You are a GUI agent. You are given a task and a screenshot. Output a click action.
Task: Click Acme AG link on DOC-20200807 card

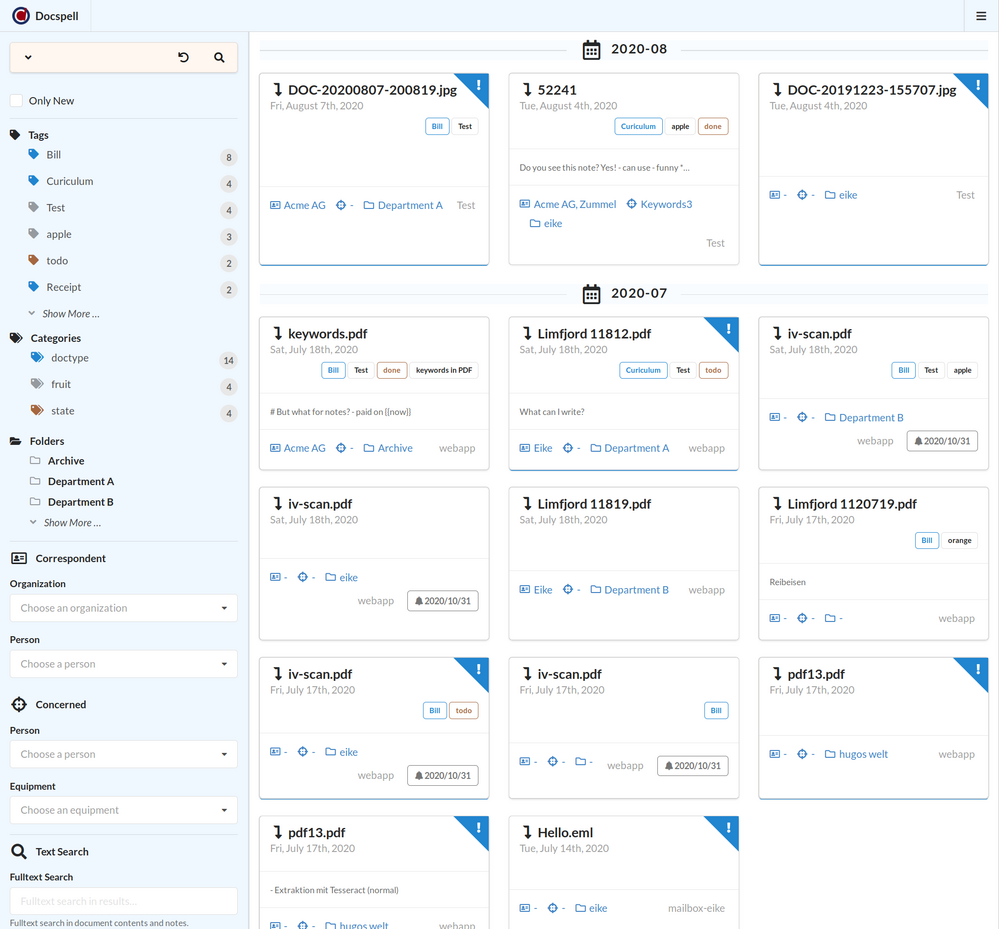304,206
